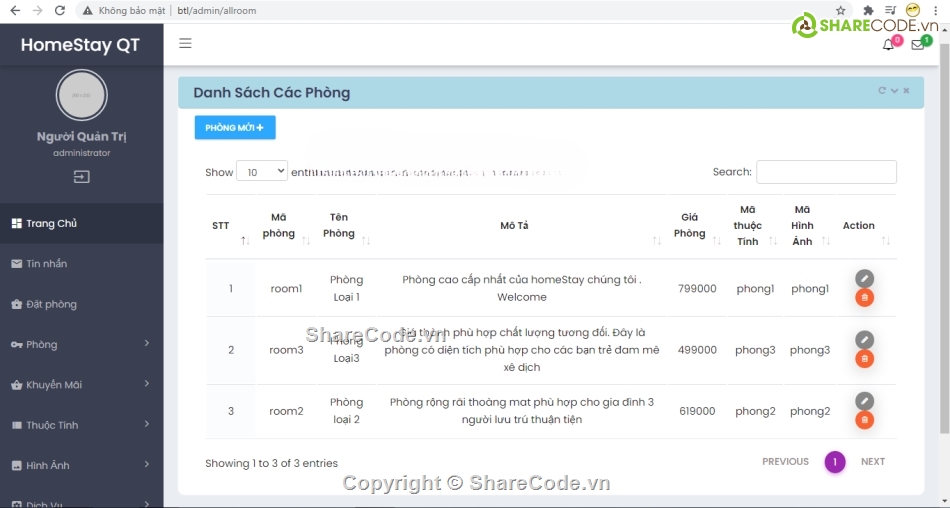This screenshot has height=508, width=950.
Task: Delete room2 with the trash icon
Action: [x=865, y=420]
